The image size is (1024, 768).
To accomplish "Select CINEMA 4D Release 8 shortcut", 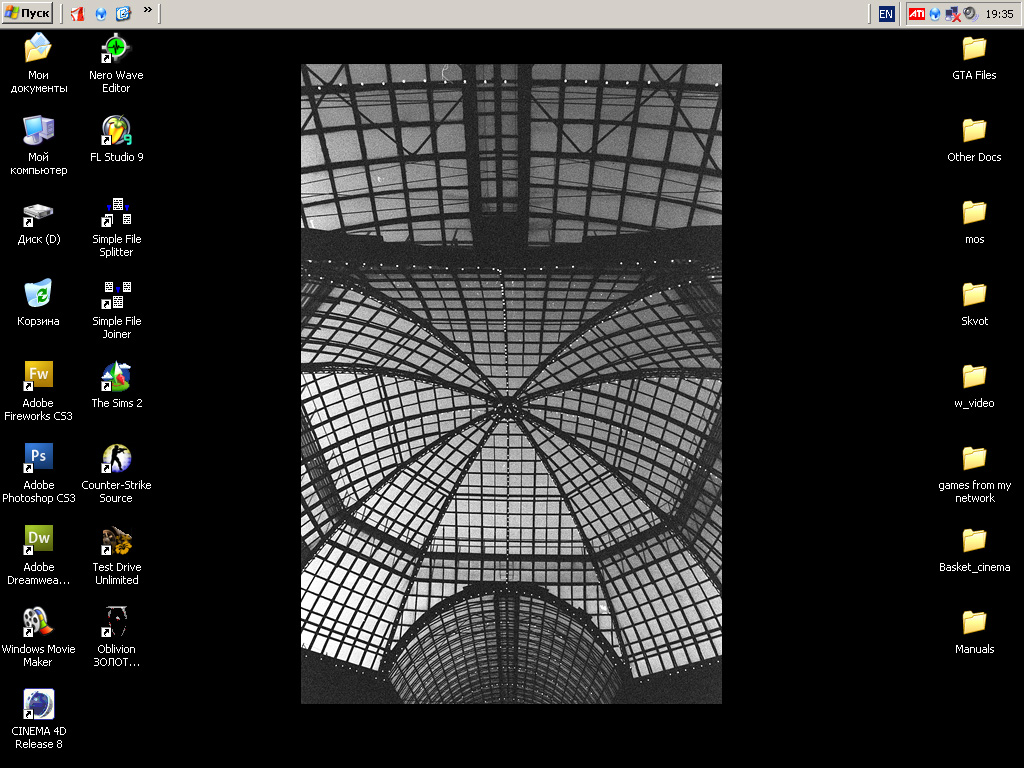I will click(38, 718).
